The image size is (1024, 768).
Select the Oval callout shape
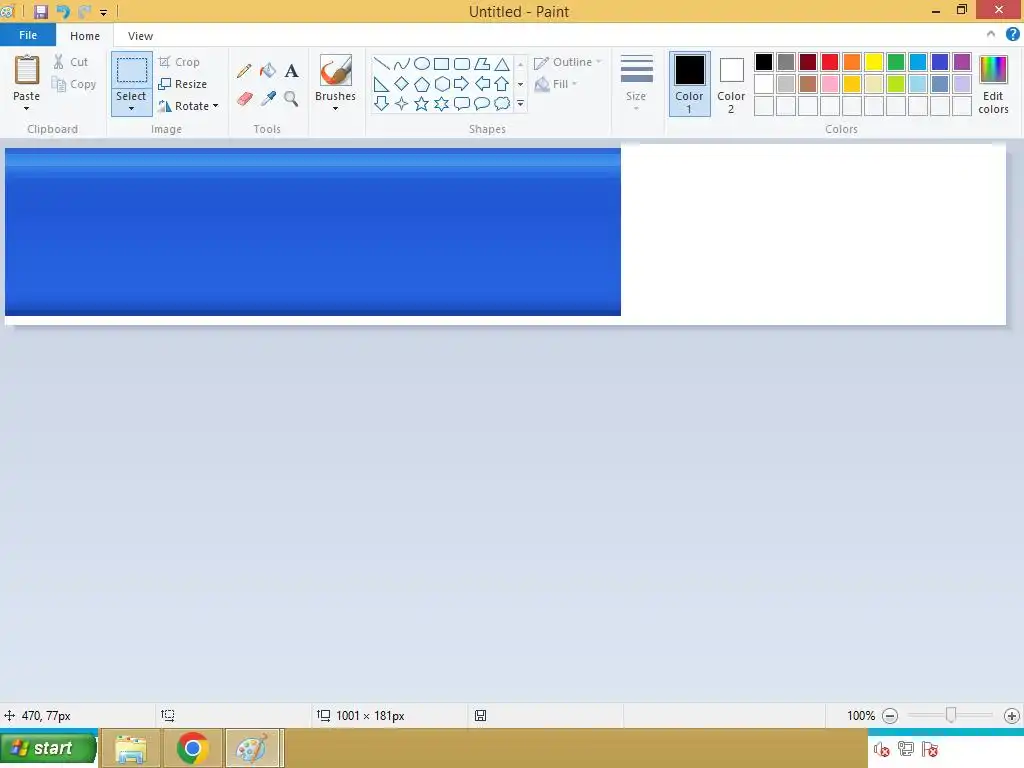point(482,103)
